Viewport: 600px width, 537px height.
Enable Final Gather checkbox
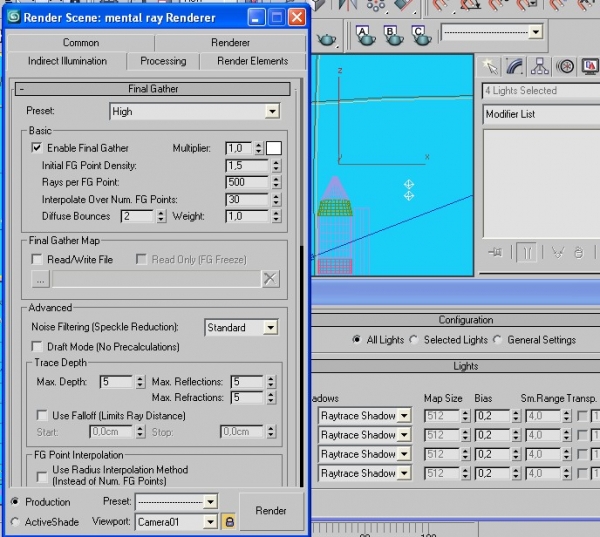pyautogui.click(x=37, y=148)
